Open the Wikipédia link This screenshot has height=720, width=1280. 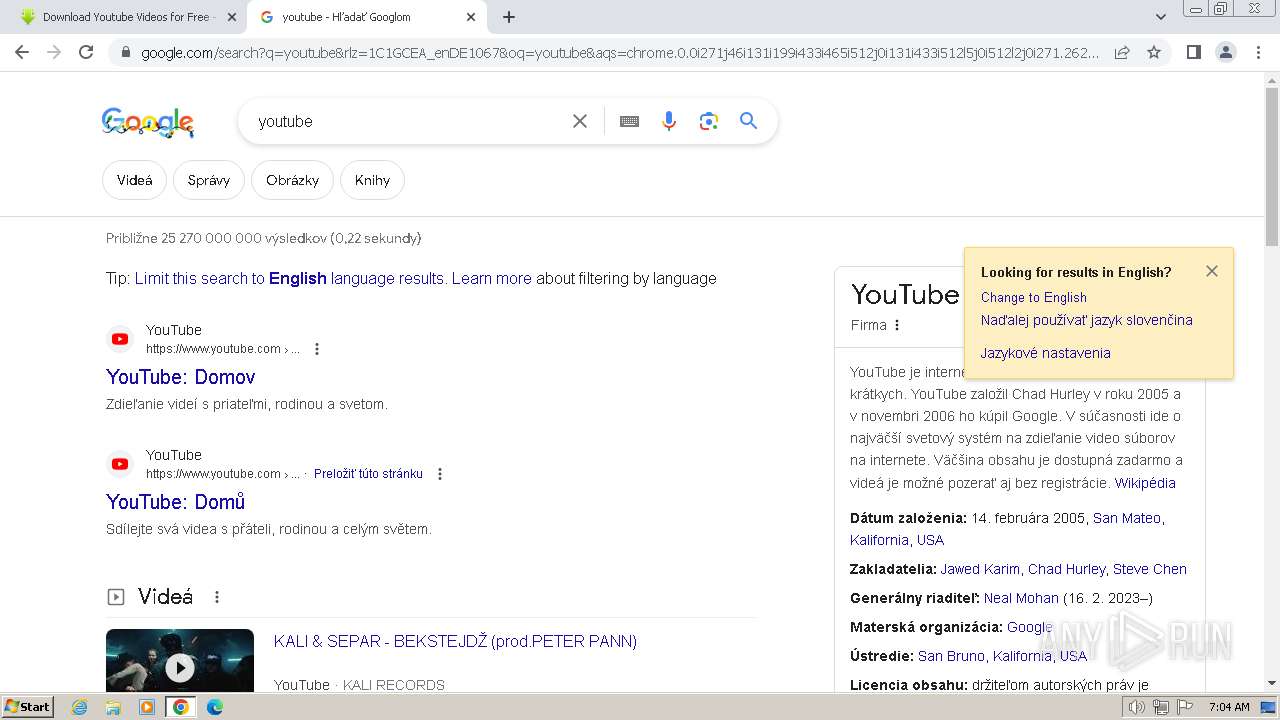pyautogui.click(x=1145, y=483)
